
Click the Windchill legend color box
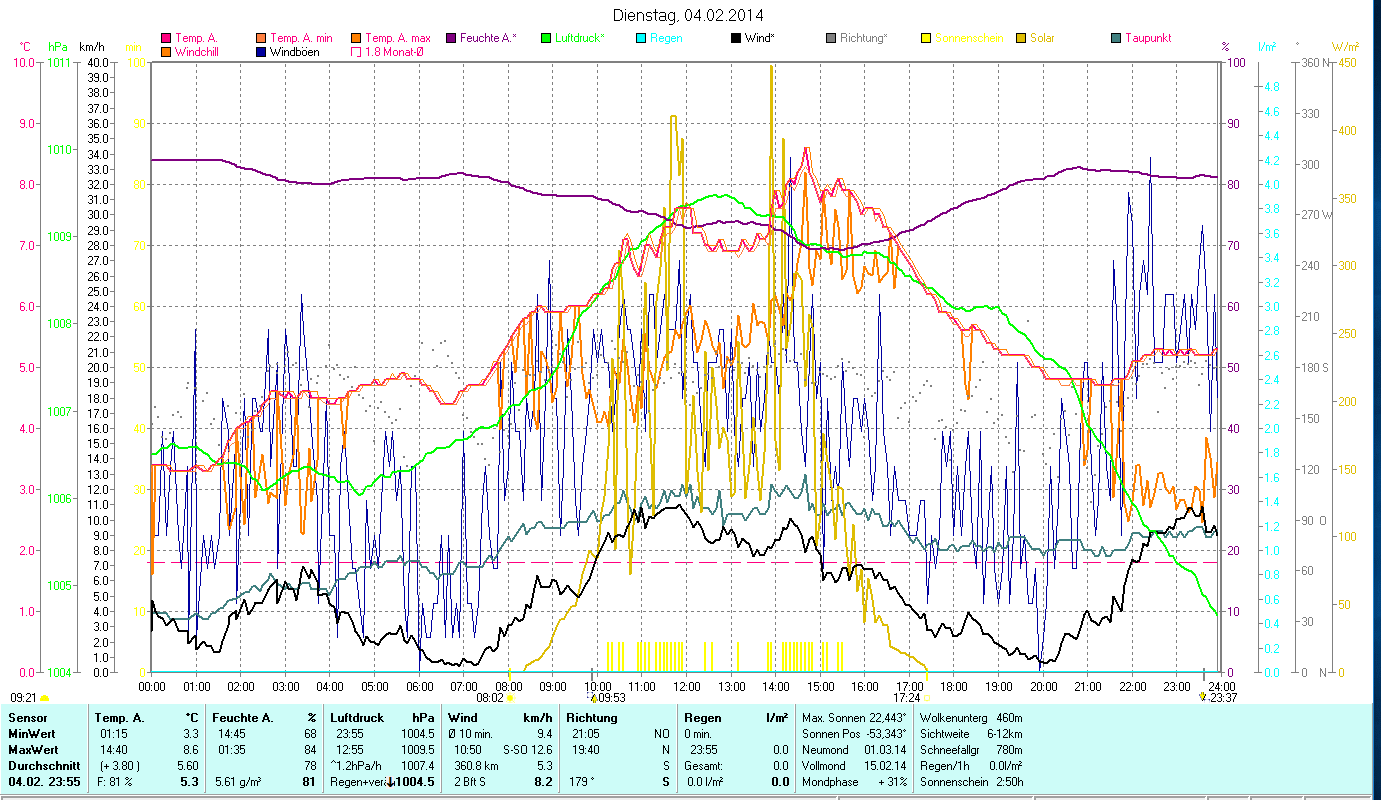164,51
